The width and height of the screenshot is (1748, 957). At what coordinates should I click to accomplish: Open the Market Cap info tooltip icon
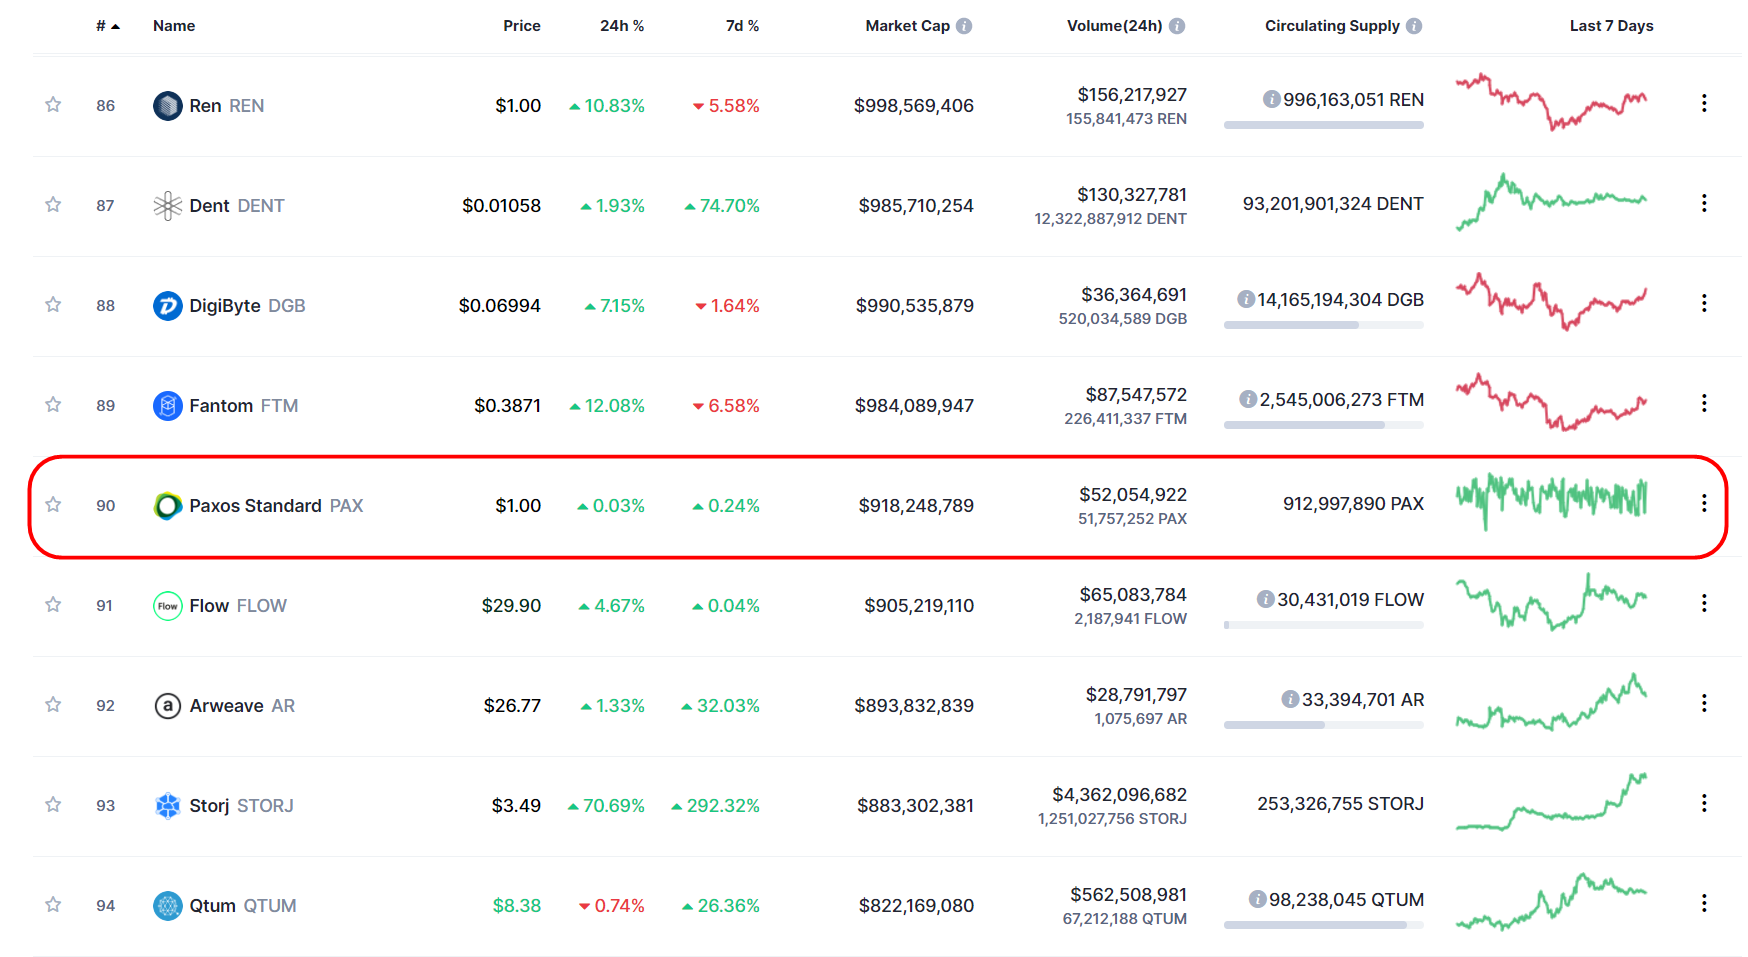pyautogui.click(x=964, y=26)
